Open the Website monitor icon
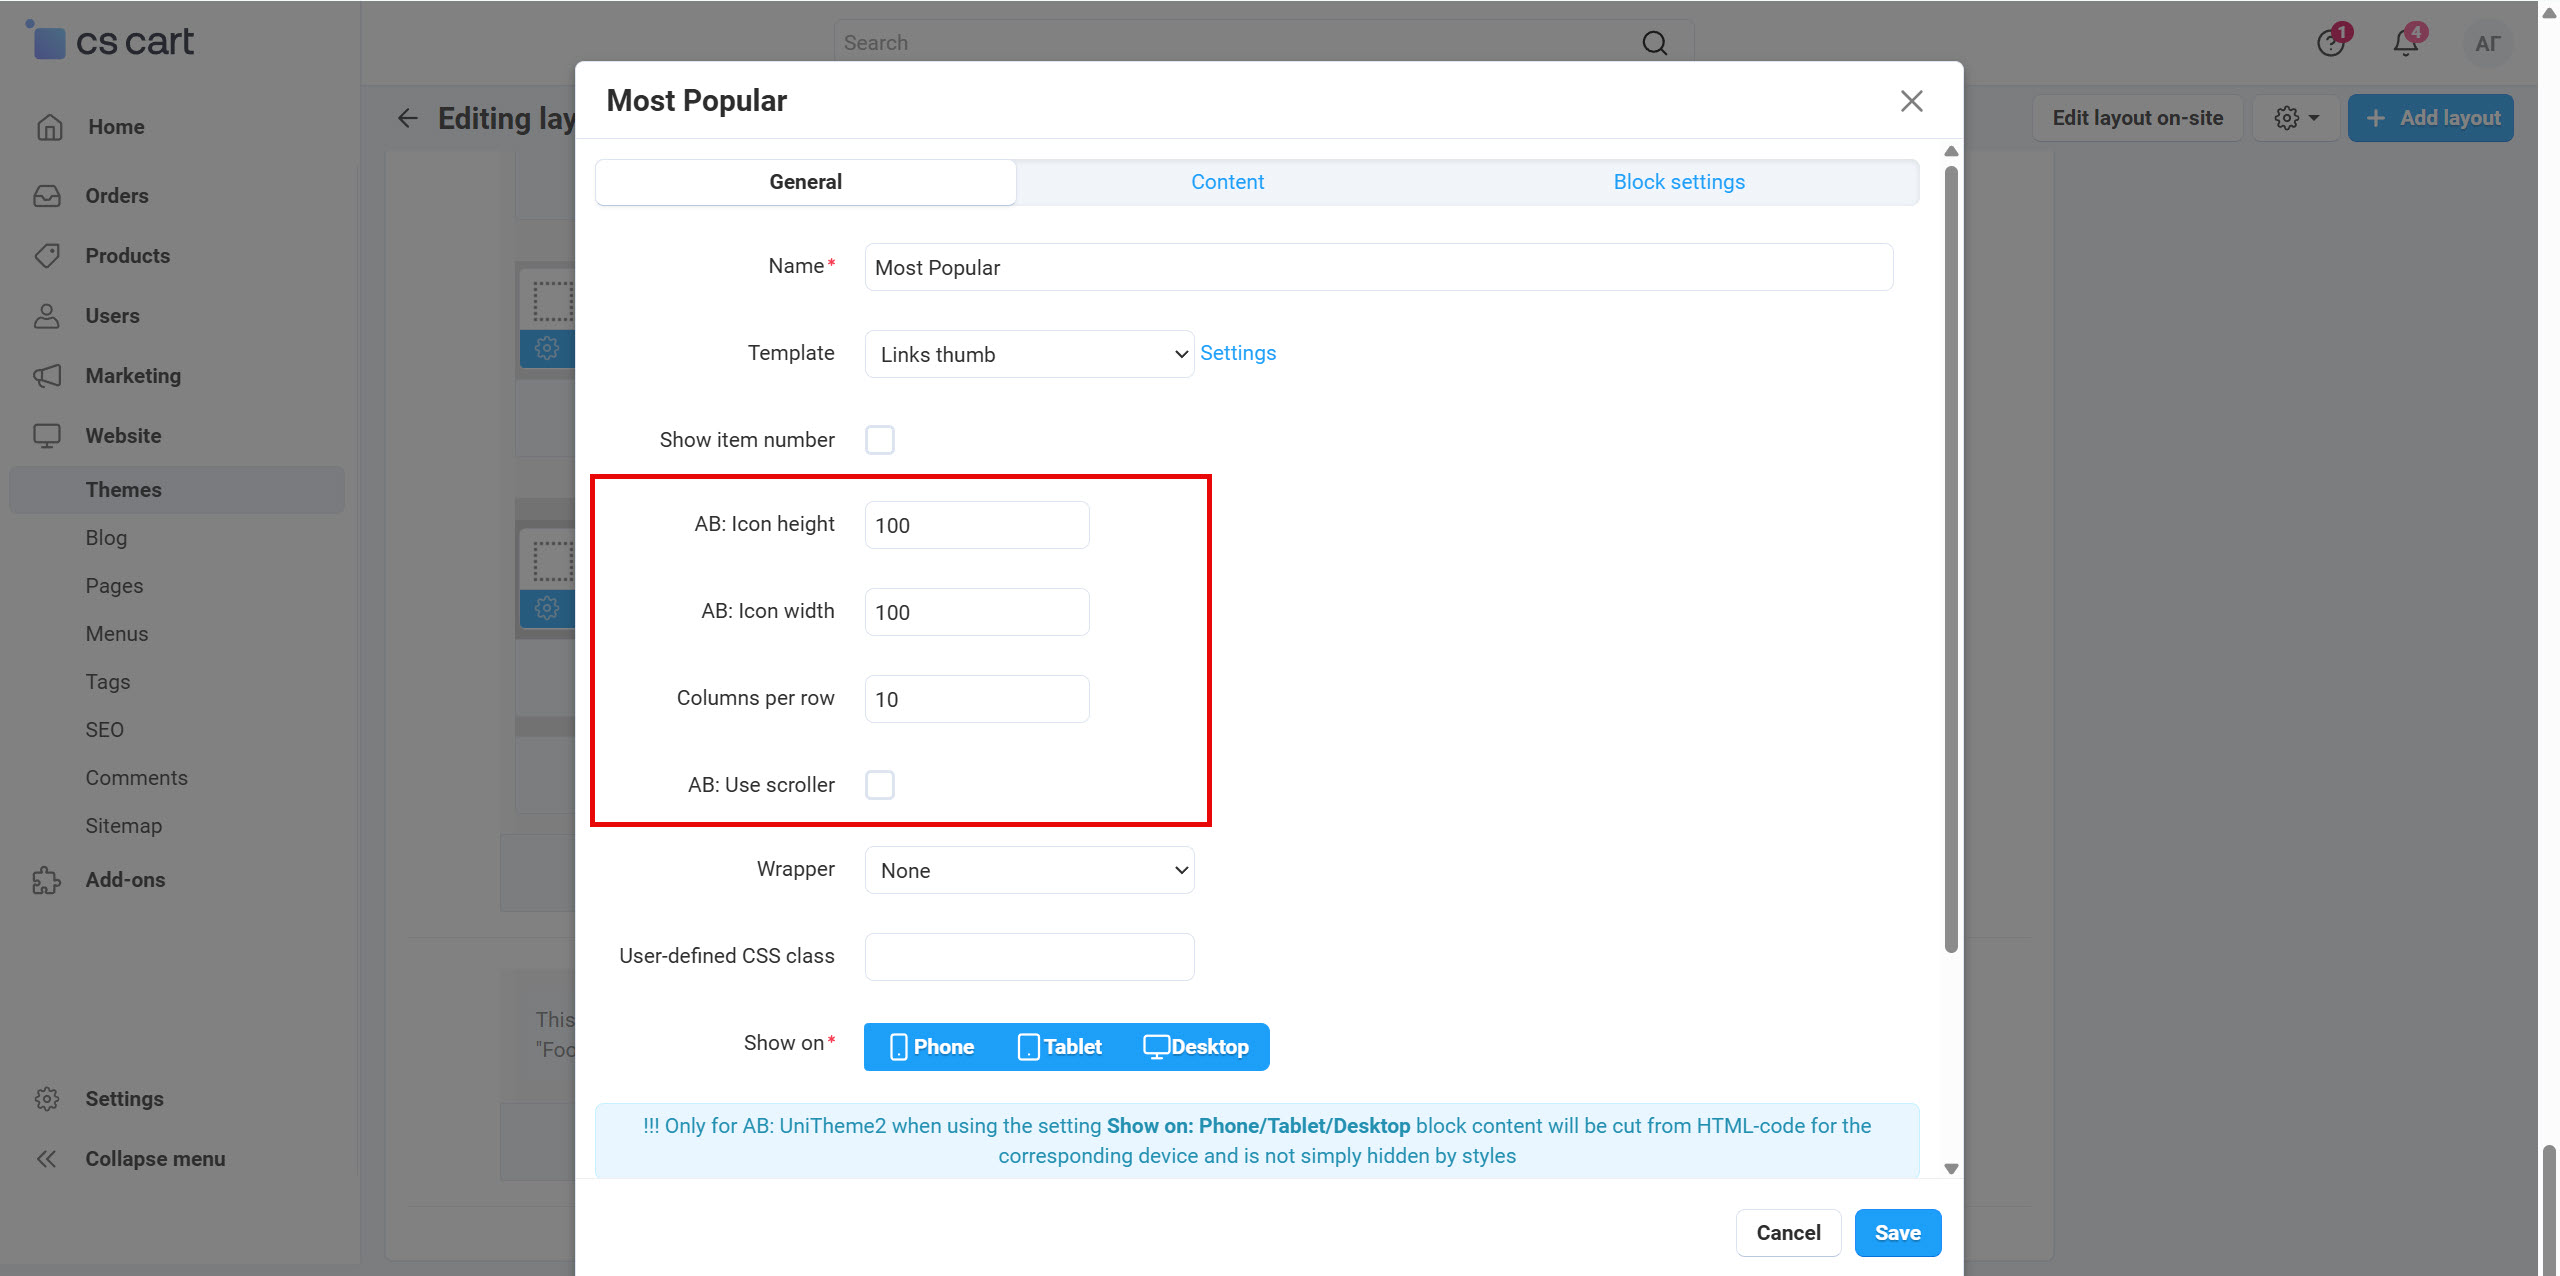 click(x=47, y=436)
